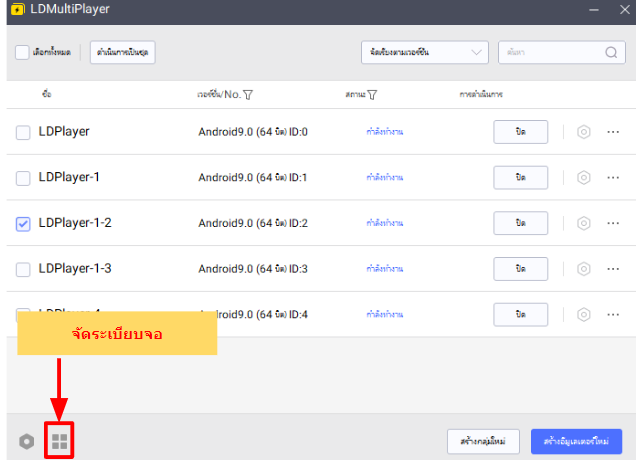Close the LDPlayer-1-2 instance with its button
Screen dimensions: 638x460
tap(521, 223)
